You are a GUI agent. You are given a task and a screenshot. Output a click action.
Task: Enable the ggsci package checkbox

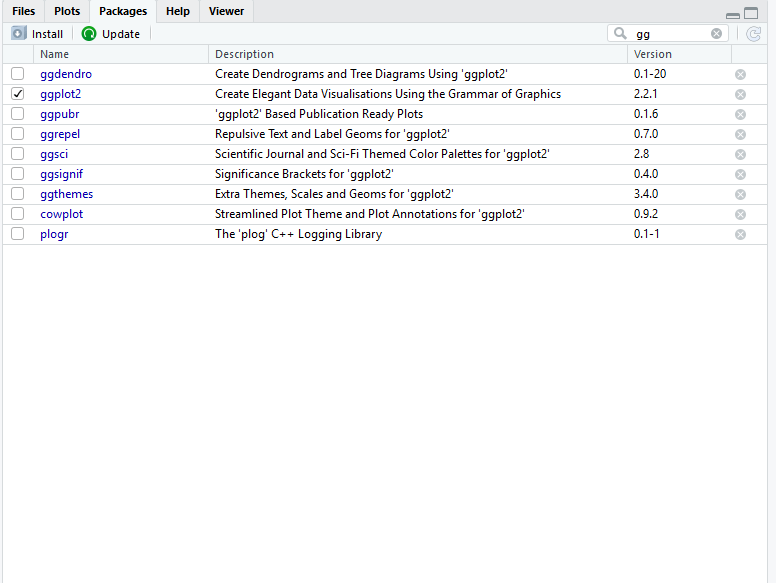17,153
